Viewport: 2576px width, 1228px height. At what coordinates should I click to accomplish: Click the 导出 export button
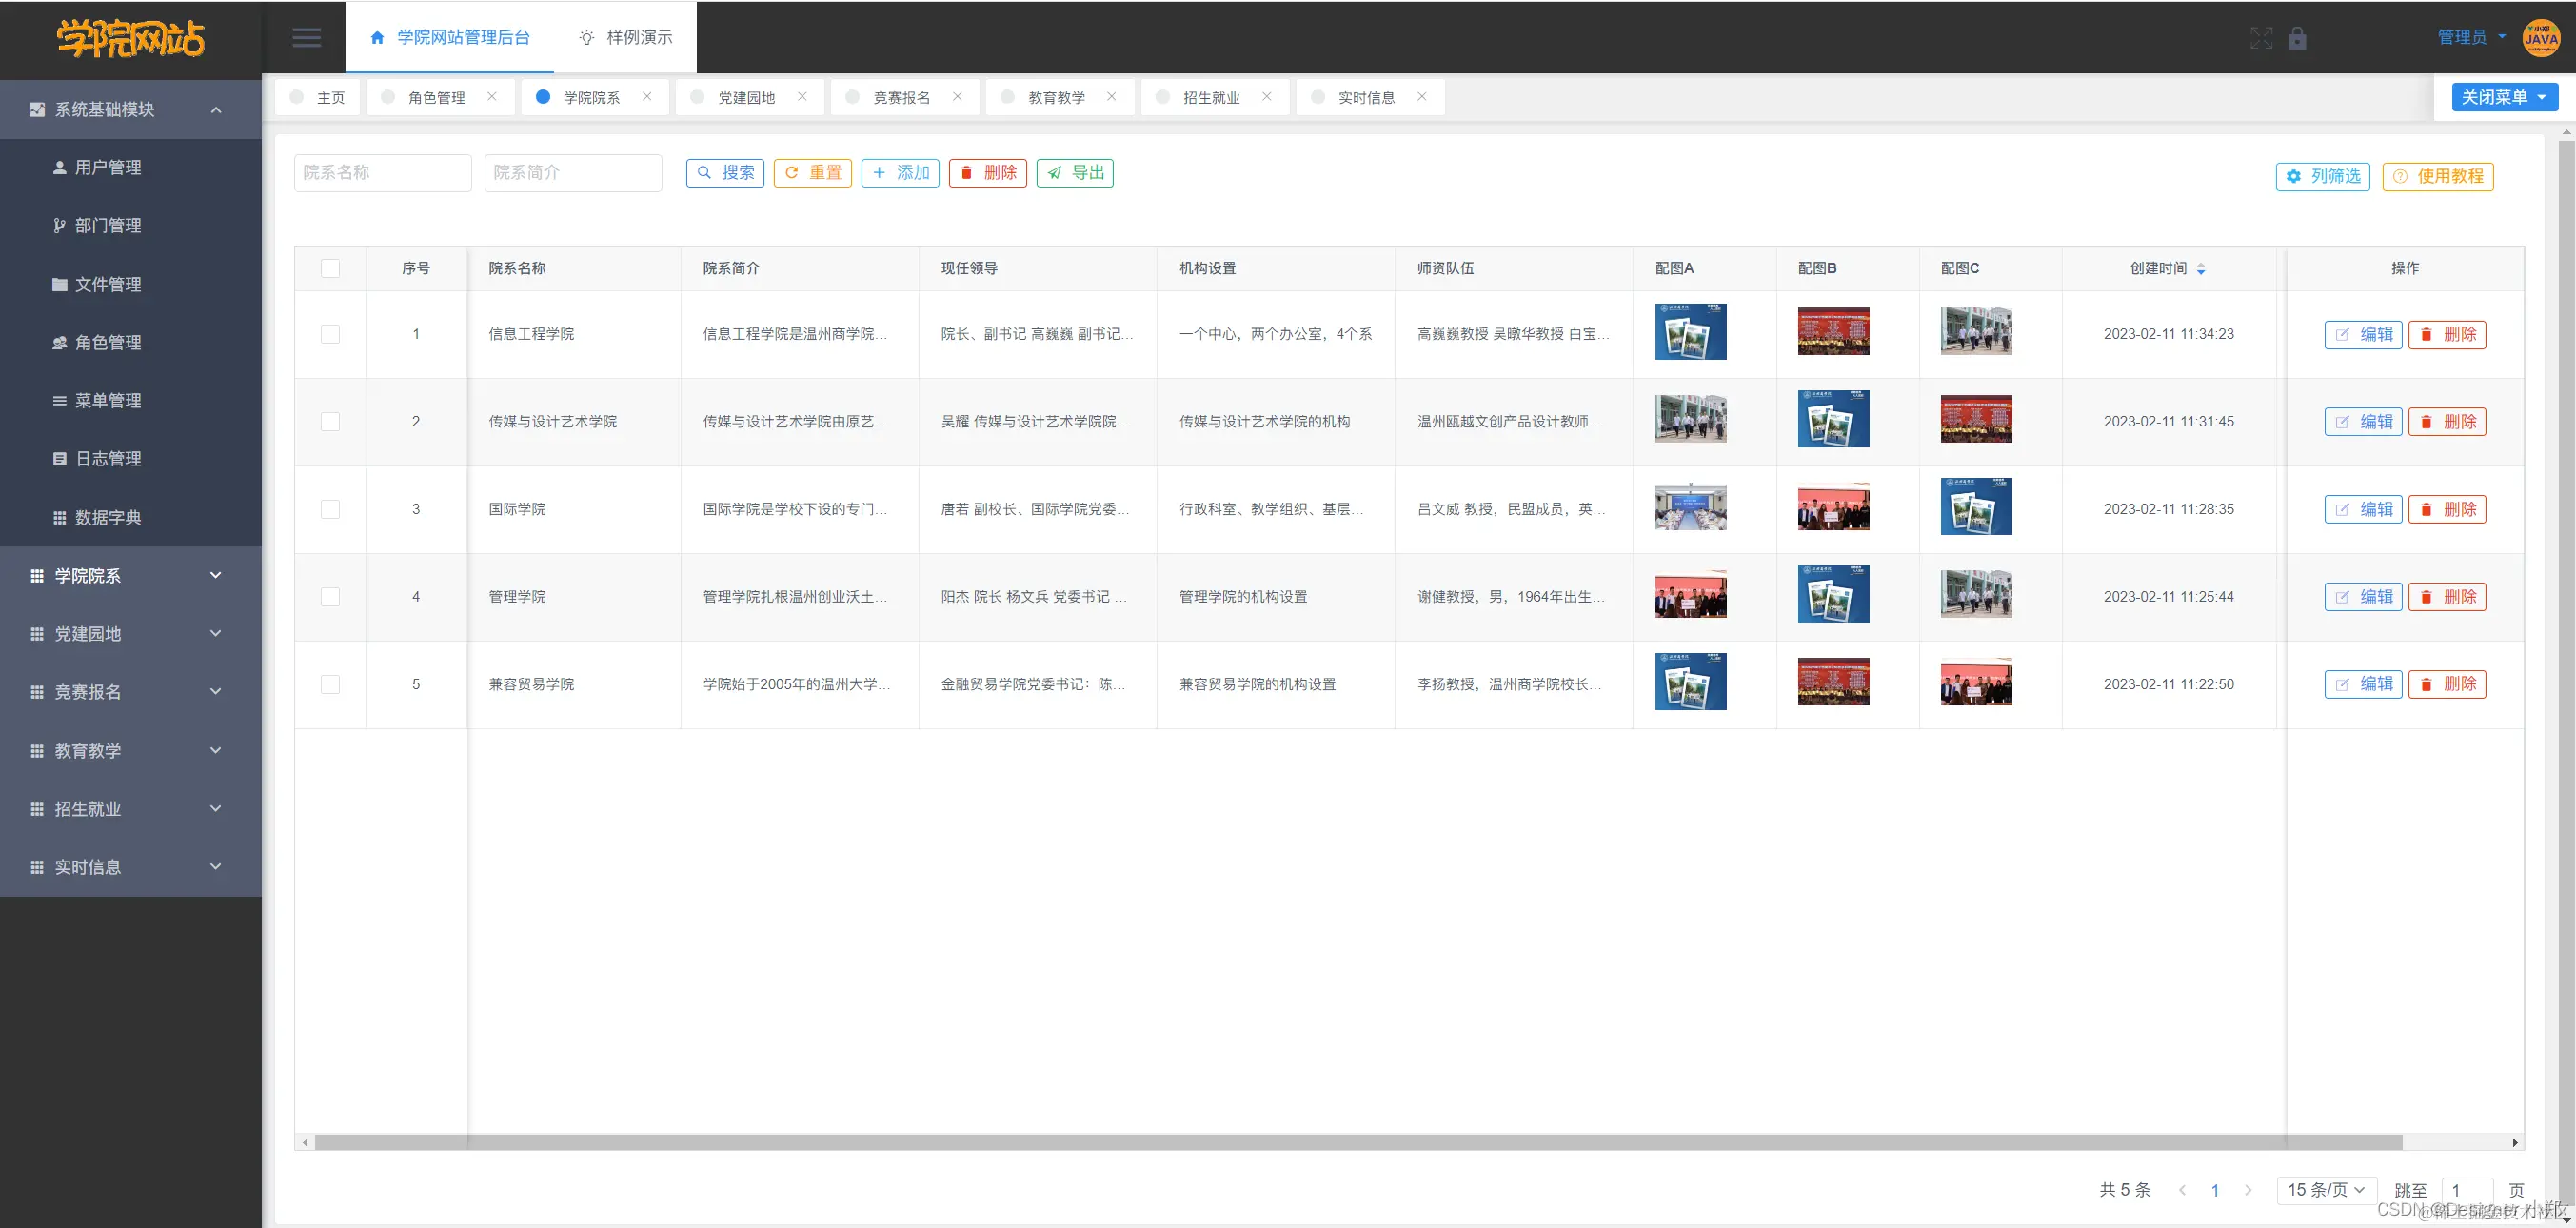coord(1075,173)
